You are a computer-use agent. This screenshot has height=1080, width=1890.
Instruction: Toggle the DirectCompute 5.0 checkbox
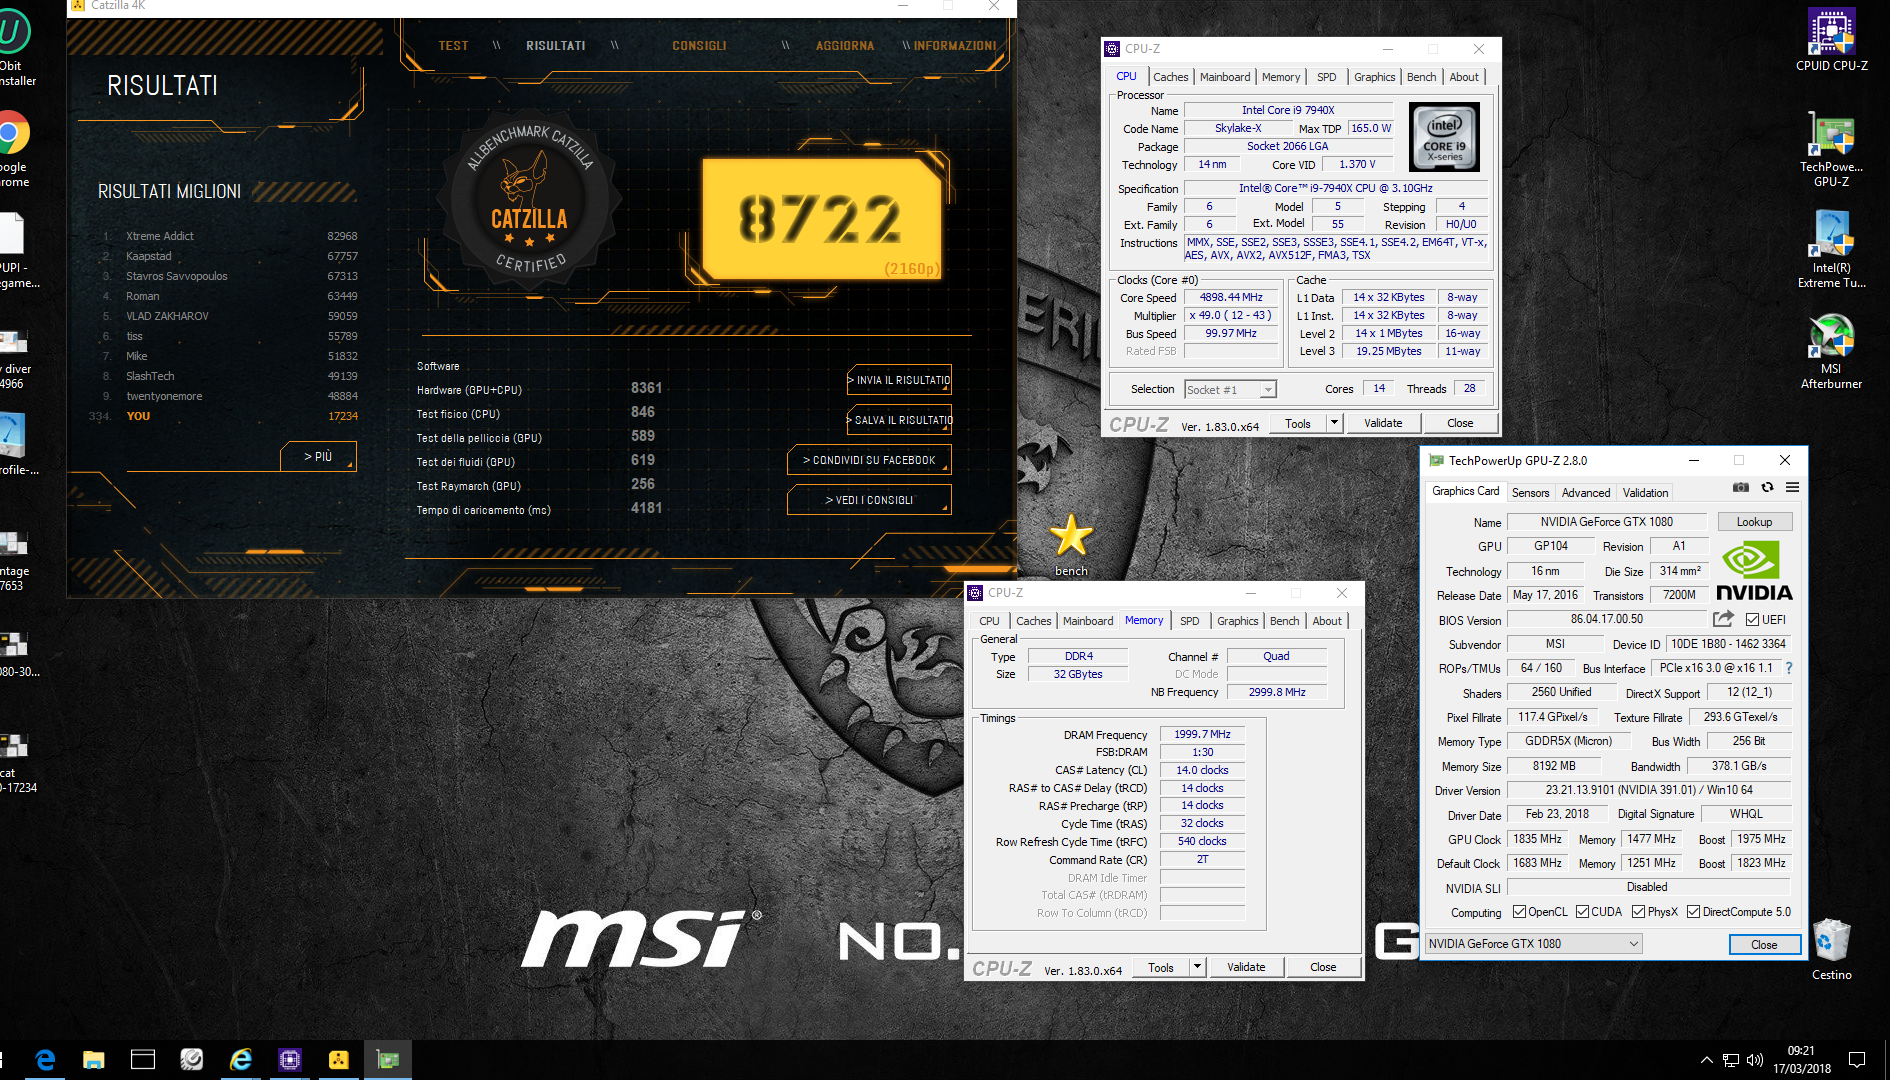click(x=1693, y=911)
